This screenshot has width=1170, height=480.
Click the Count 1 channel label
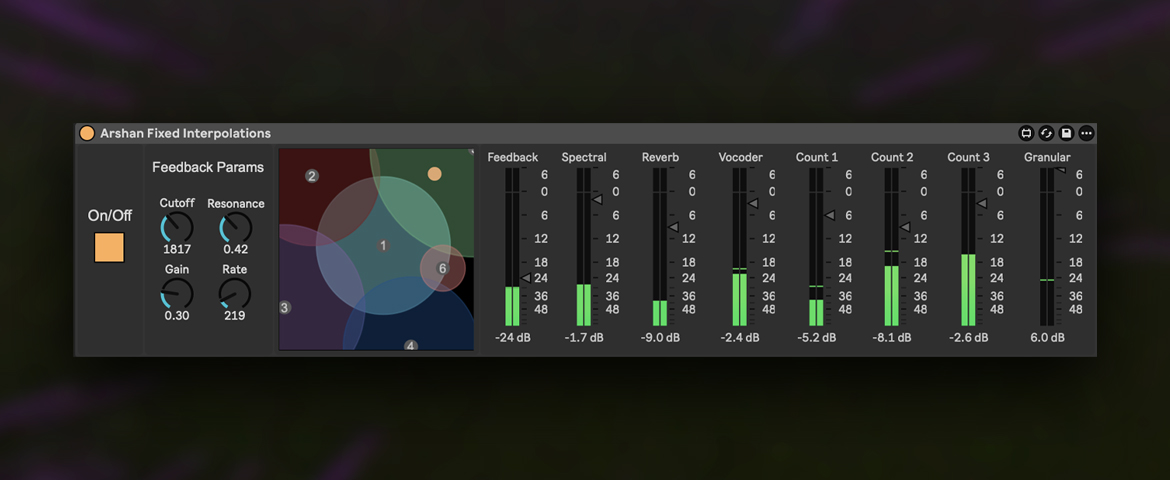point(816,158)
